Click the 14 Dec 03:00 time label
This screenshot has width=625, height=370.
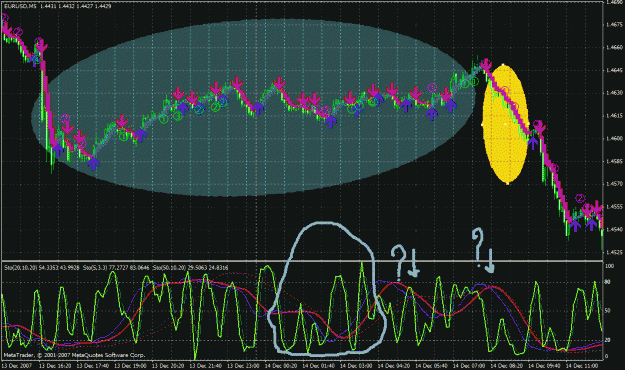356,366
